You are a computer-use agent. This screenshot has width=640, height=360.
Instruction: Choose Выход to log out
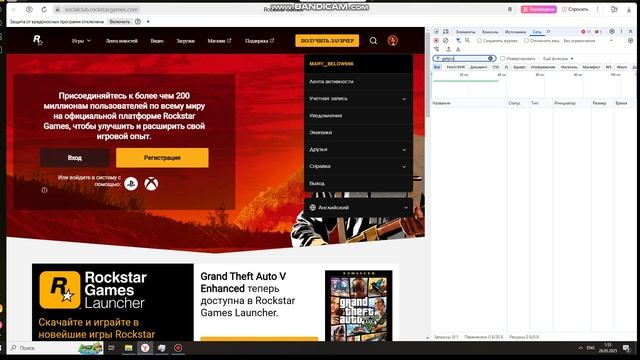[x=358, y=183]
